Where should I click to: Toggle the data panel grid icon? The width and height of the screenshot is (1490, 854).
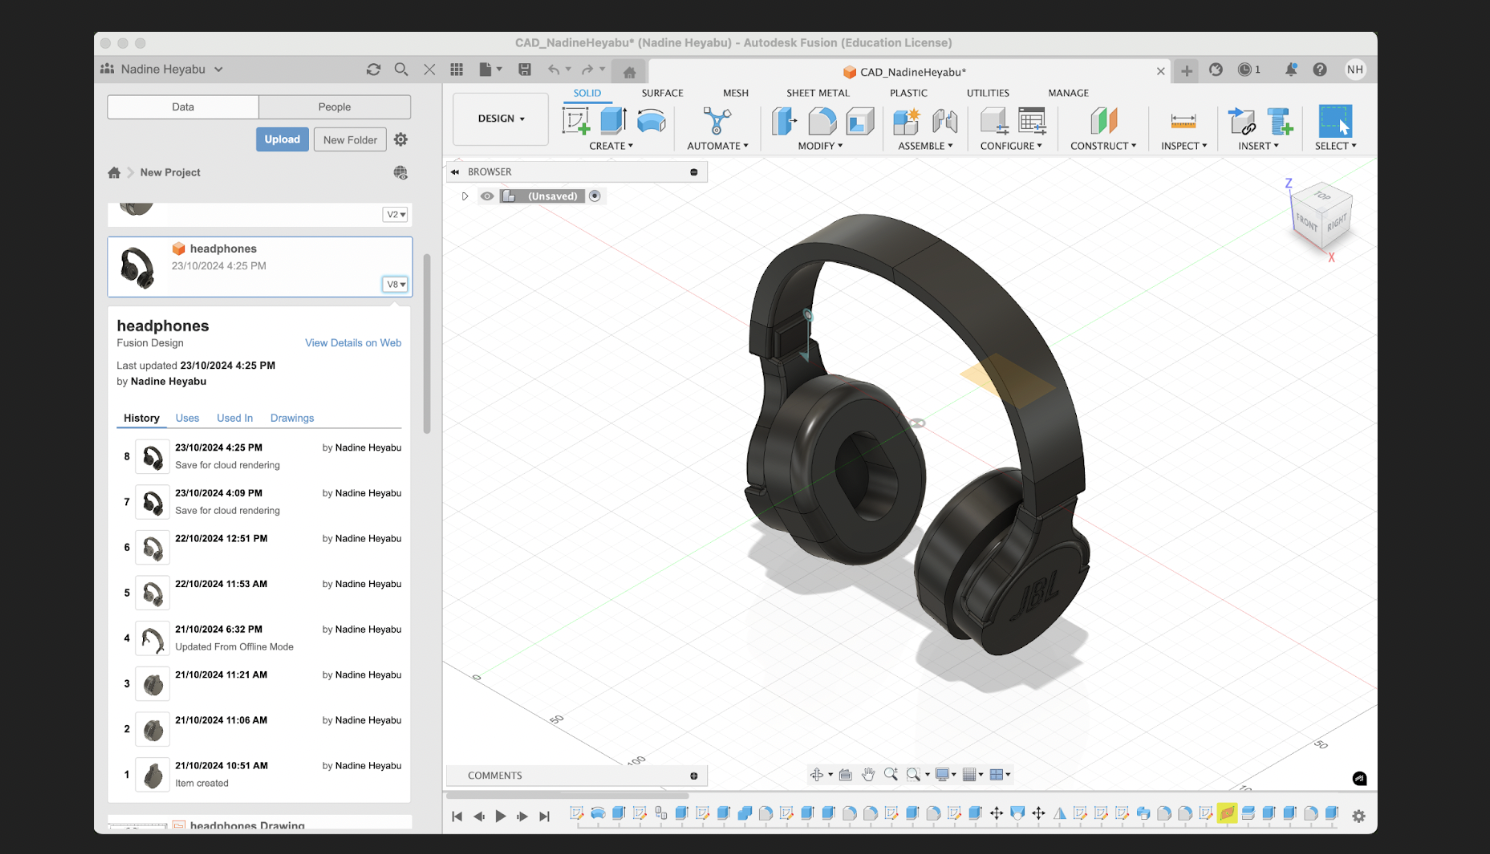pos(457,69)
